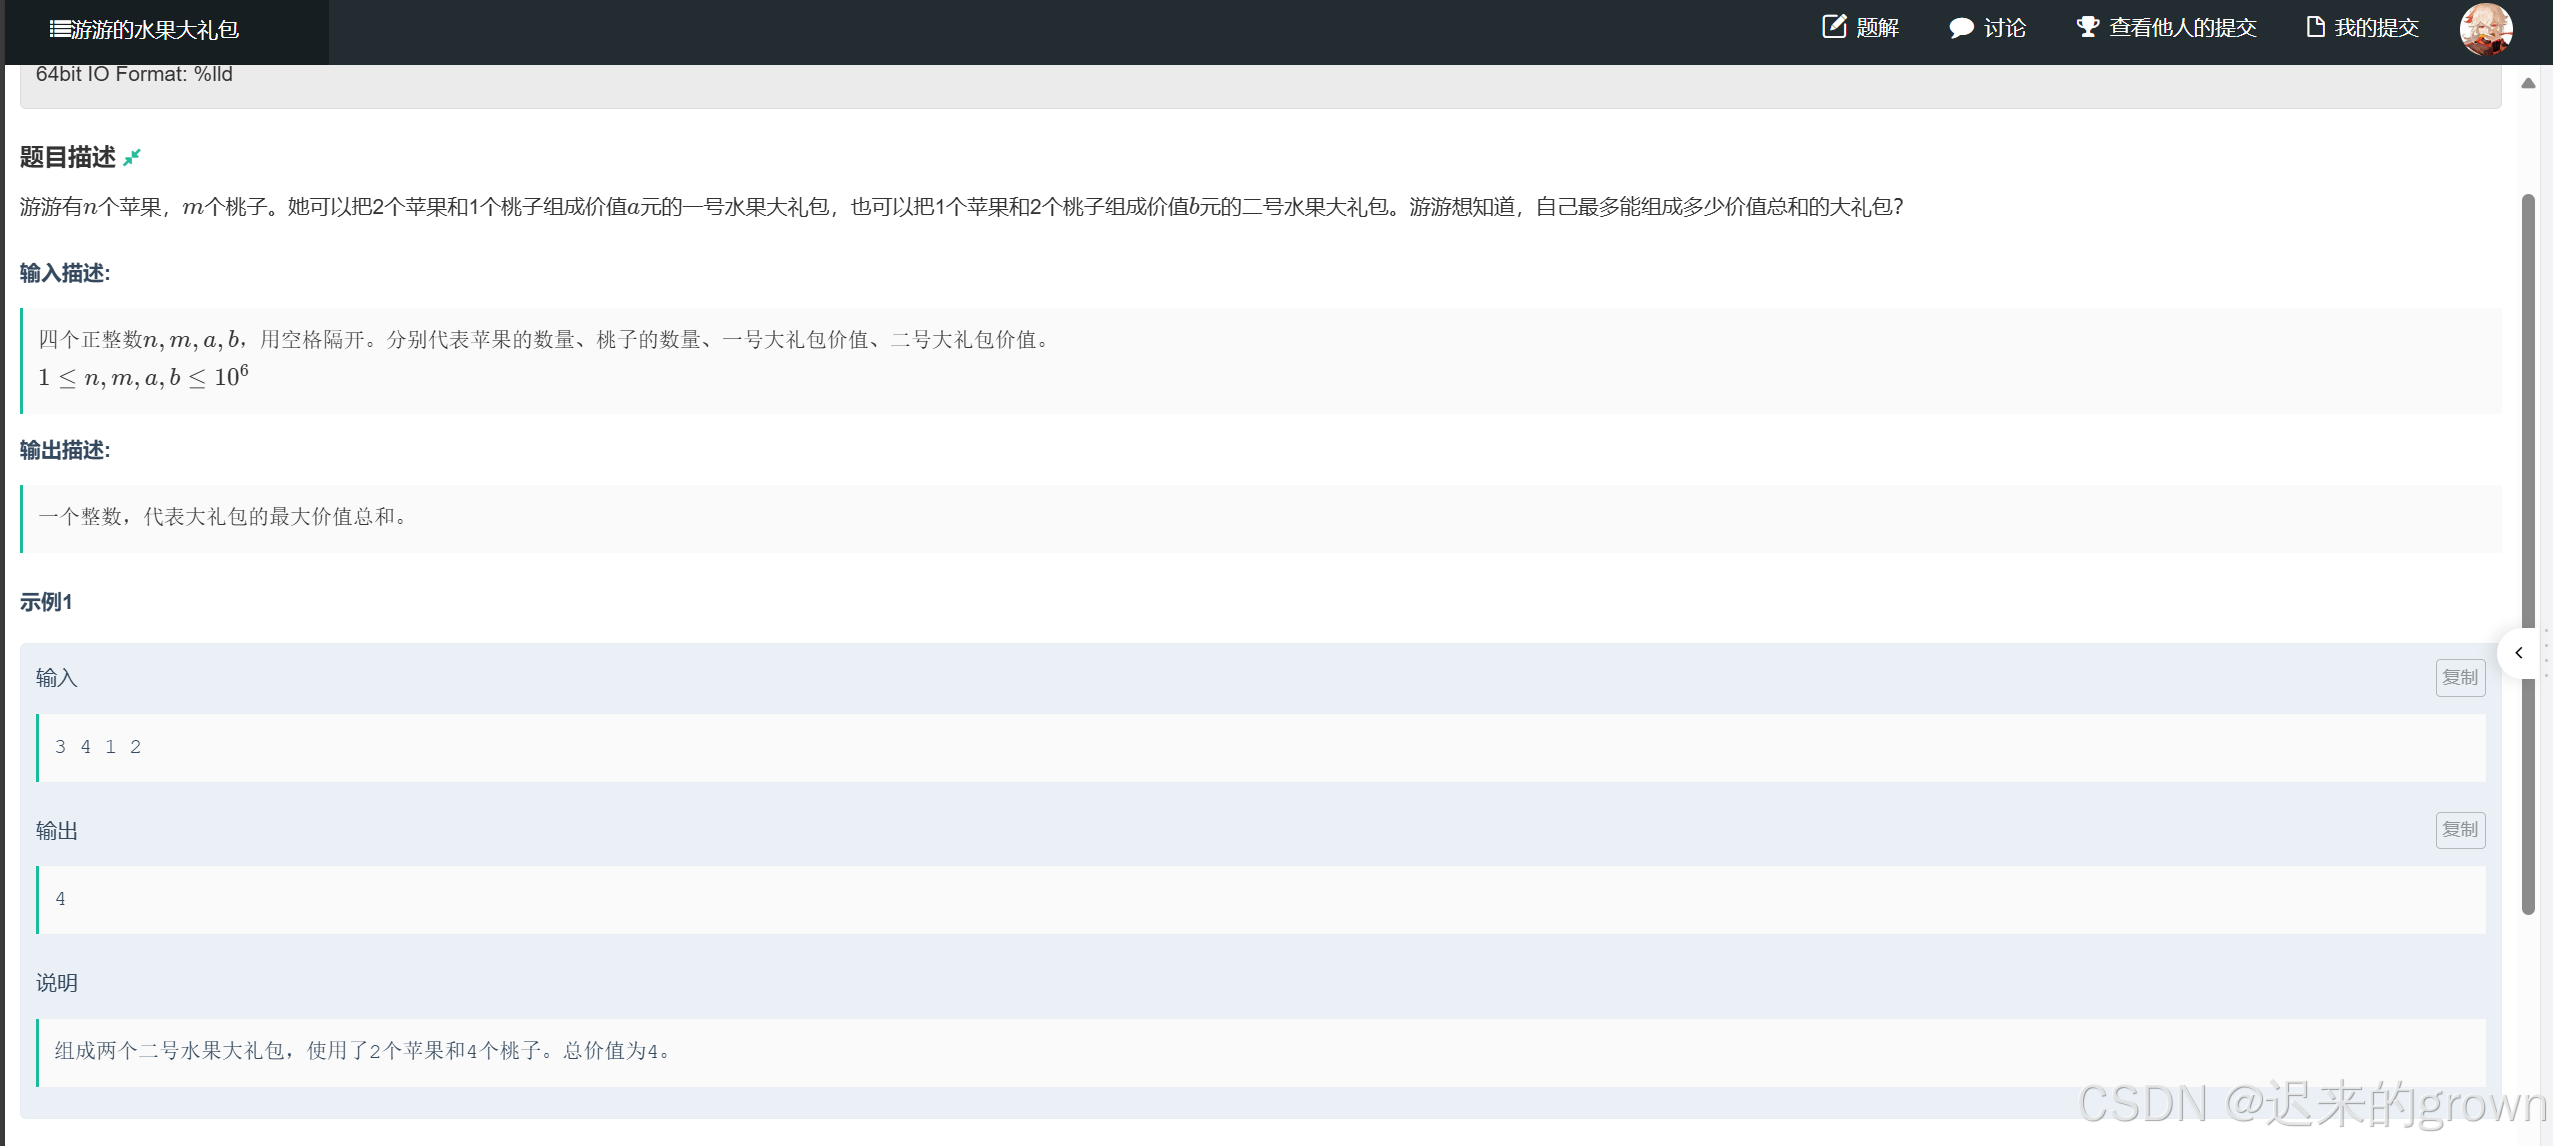Open the 题解 solutions tab
The image size is (2553, 1146).
pyautogui.click(x=1877, y=28)
